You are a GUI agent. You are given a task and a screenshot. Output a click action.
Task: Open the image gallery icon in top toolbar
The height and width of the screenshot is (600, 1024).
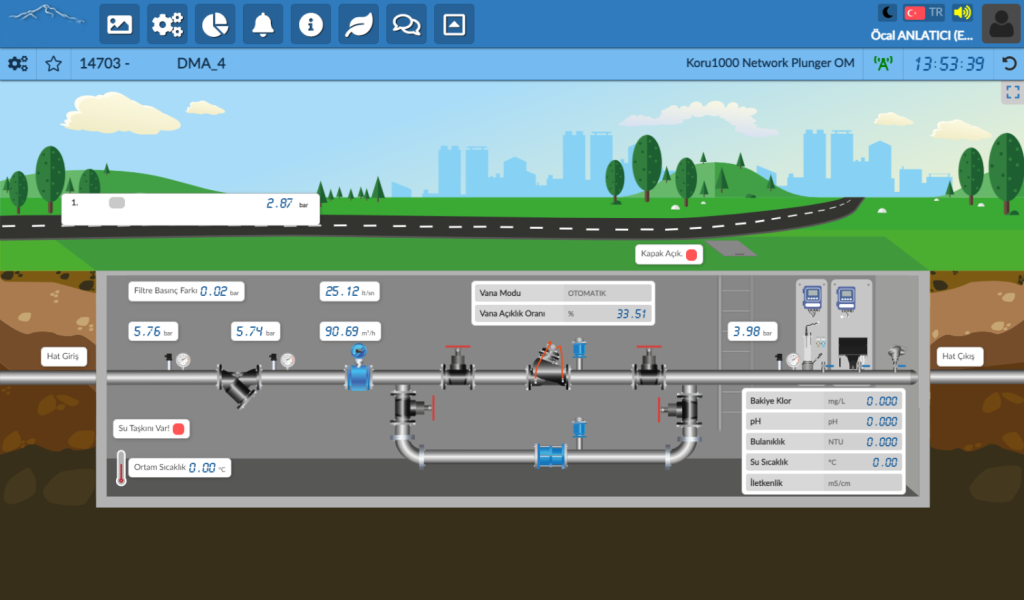pyautogui.click(x=120, y=25)
